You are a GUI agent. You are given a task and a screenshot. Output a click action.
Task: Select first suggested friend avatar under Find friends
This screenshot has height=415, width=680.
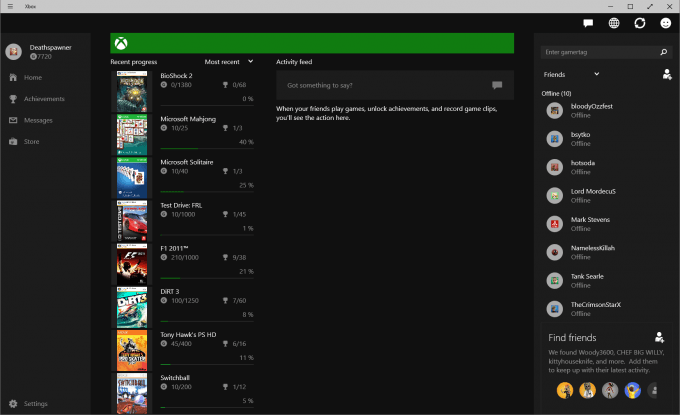click(x=565, y=390)
